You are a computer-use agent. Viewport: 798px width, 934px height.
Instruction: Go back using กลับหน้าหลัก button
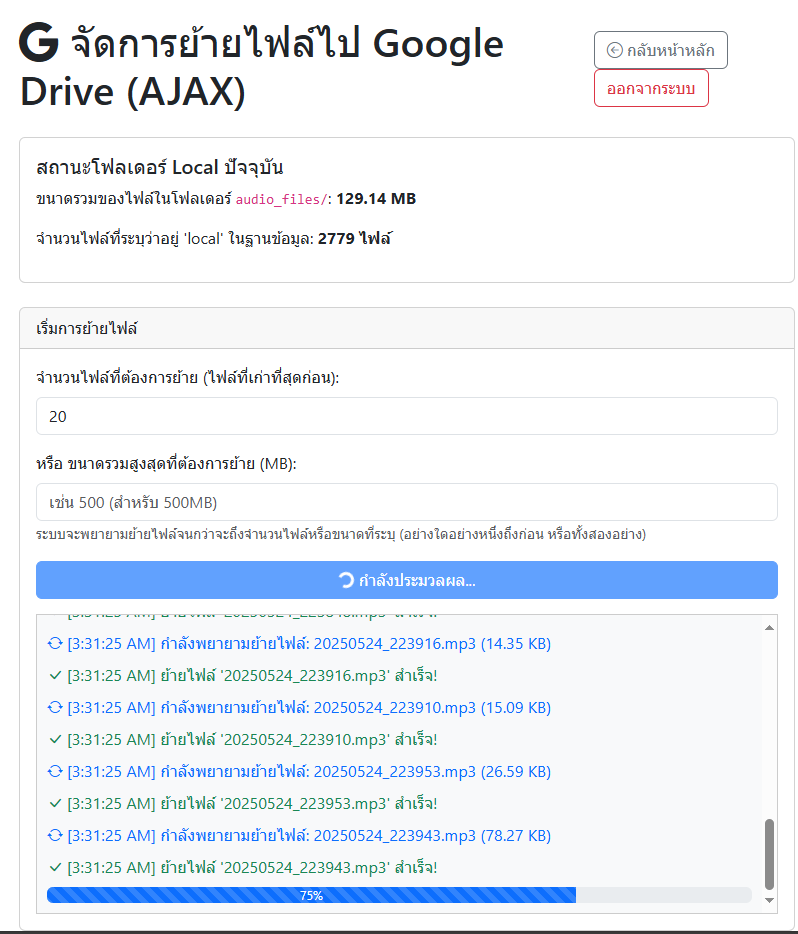(660, 50)
